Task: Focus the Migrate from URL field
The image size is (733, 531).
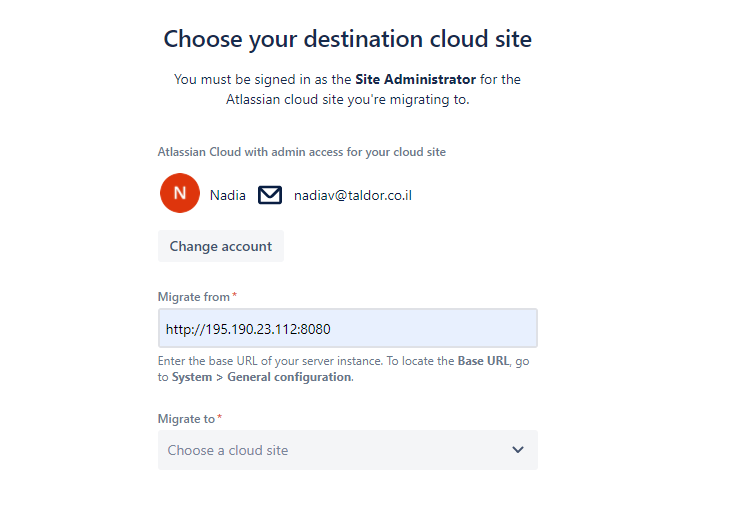Action: click(x=347, y=328)
